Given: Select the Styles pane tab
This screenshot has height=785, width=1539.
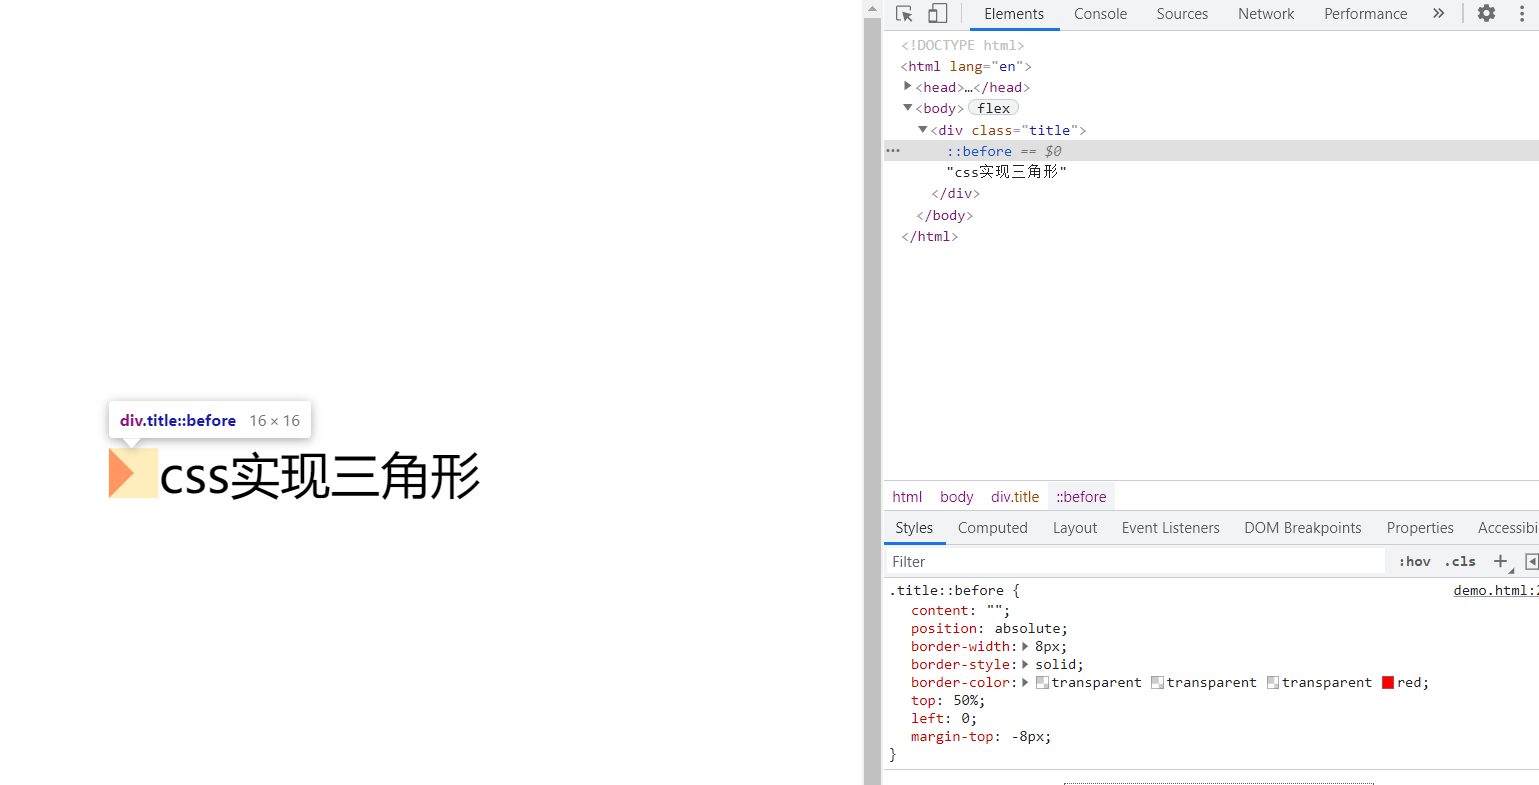Looking at the screenshot, I should click(x=914, y=528).
